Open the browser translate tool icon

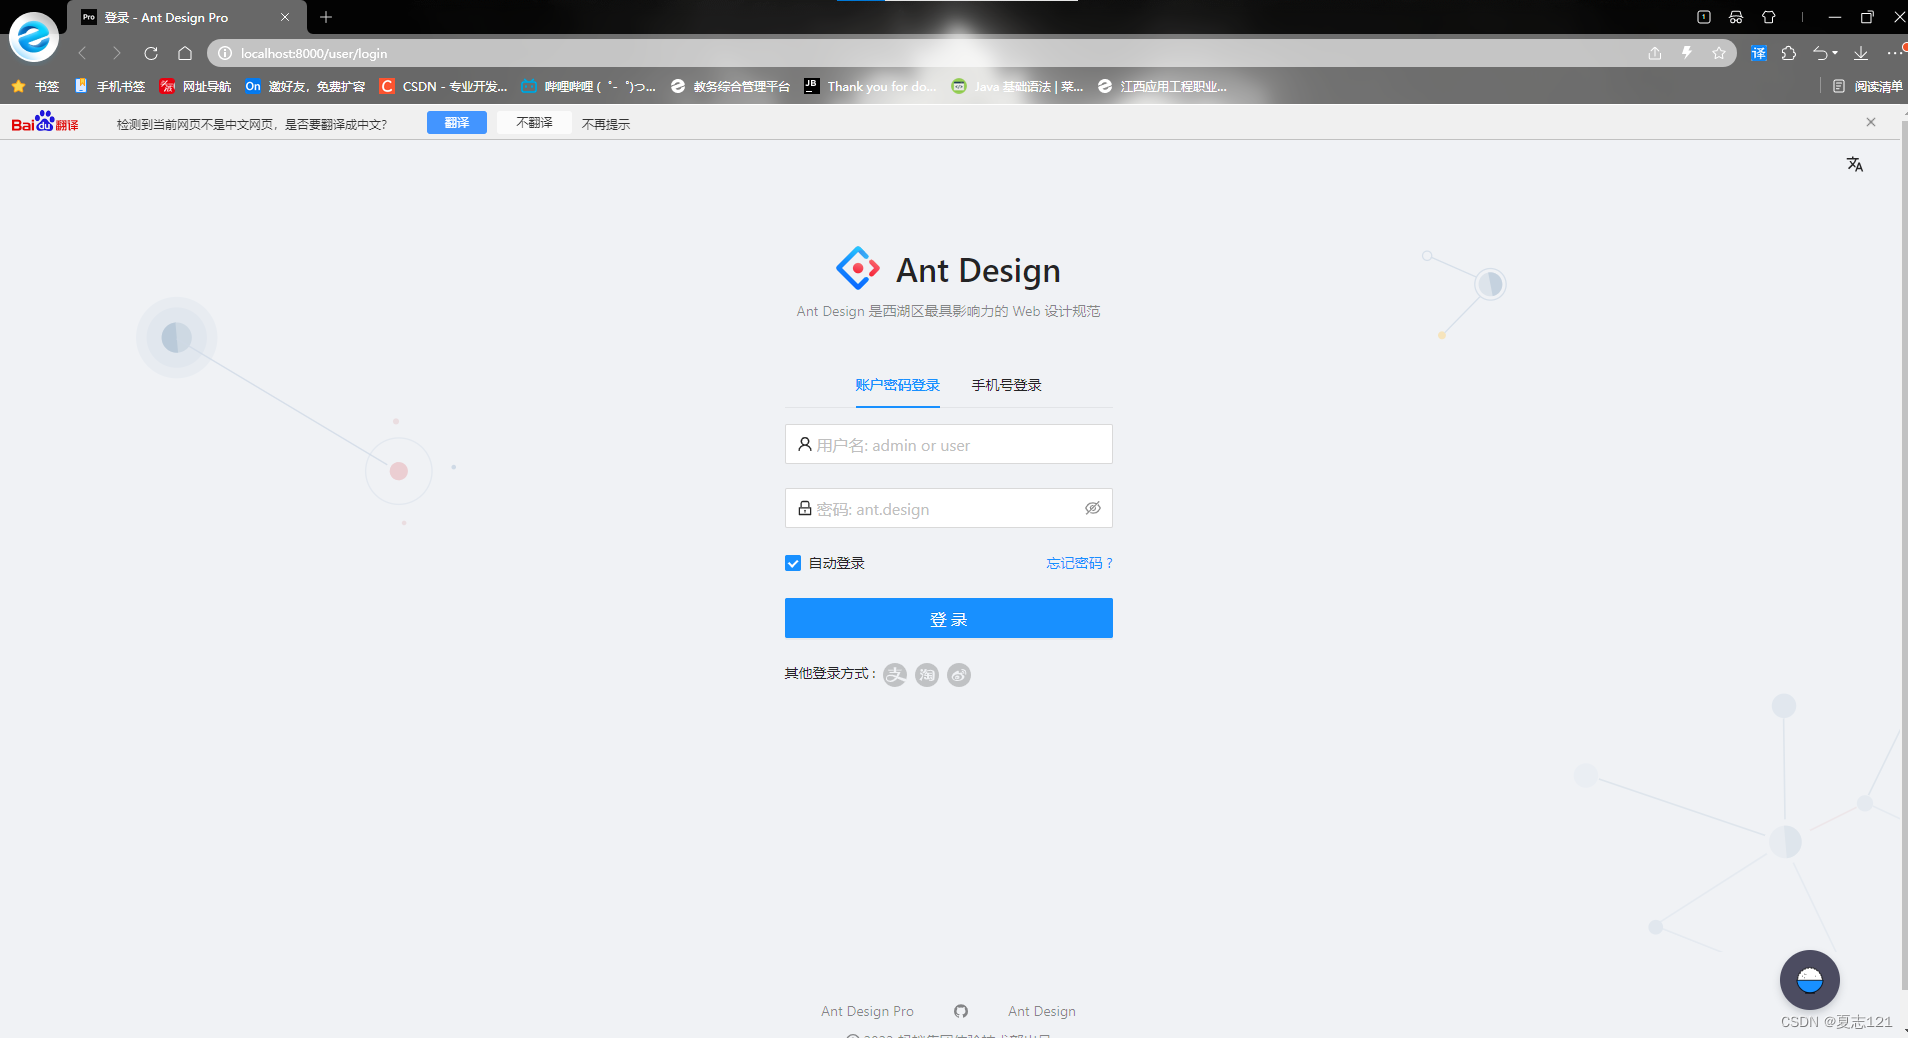point(1758,53)
